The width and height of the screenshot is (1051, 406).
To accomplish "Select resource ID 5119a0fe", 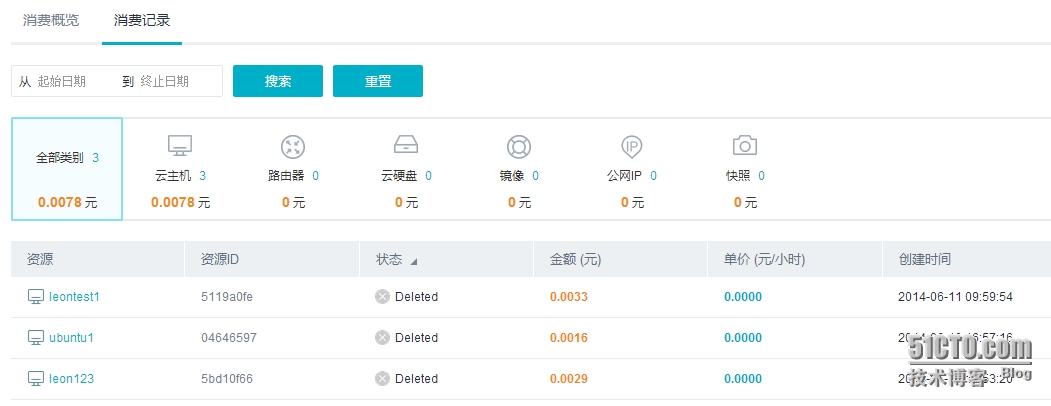I will (227, 297).
